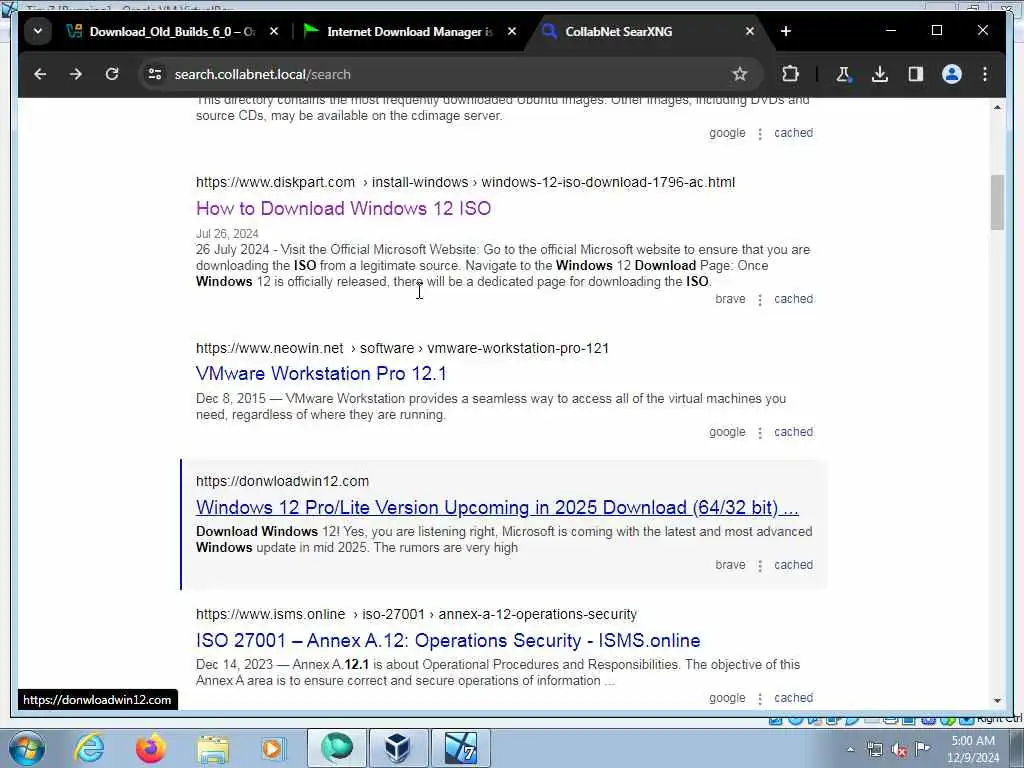Click the scrollbar down arrow
The width and height of the screenshot is (1024, 768).
point(997,700)
